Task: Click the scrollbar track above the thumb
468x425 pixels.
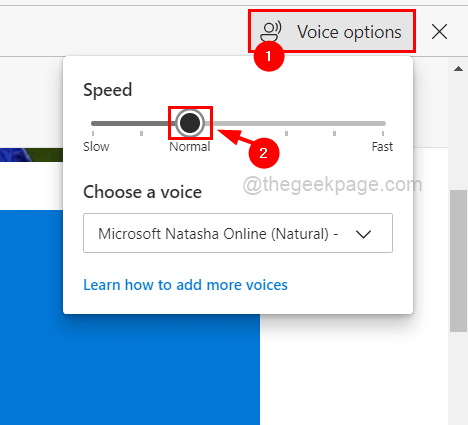Action: tap(458, 133)
